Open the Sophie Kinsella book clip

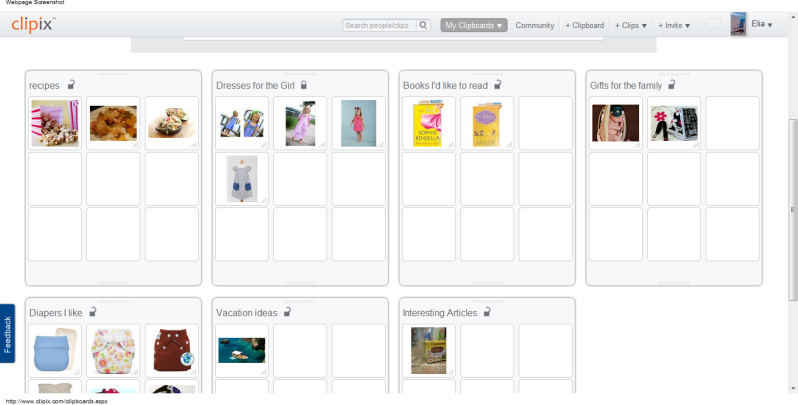pos(429,123)
